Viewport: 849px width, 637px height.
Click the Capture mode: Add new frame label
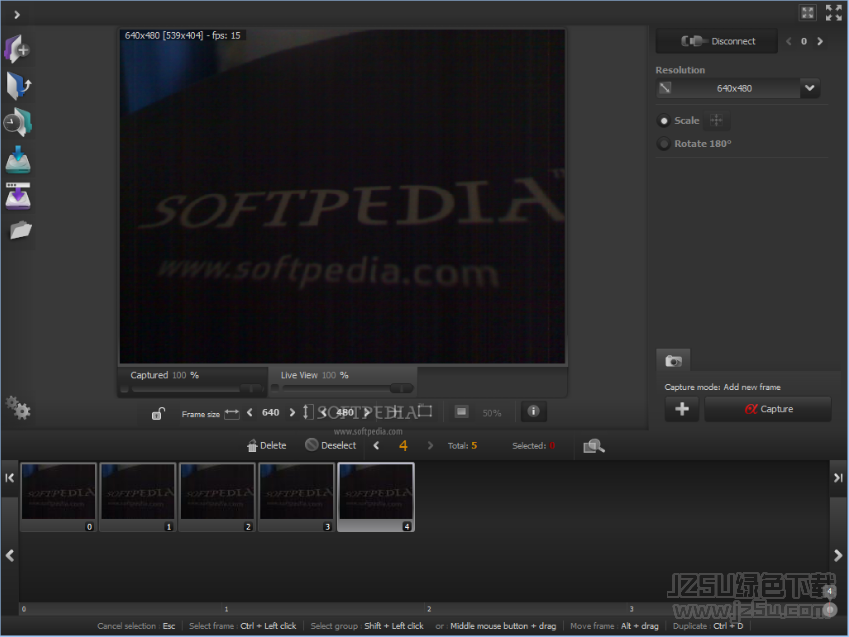(722, 387)
